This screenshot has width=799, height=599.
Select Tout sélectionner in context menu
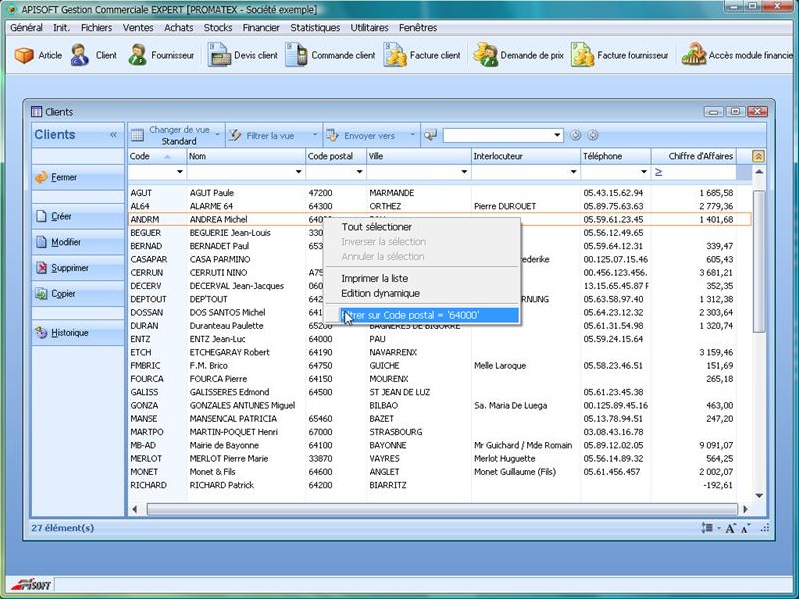point(377,227)
